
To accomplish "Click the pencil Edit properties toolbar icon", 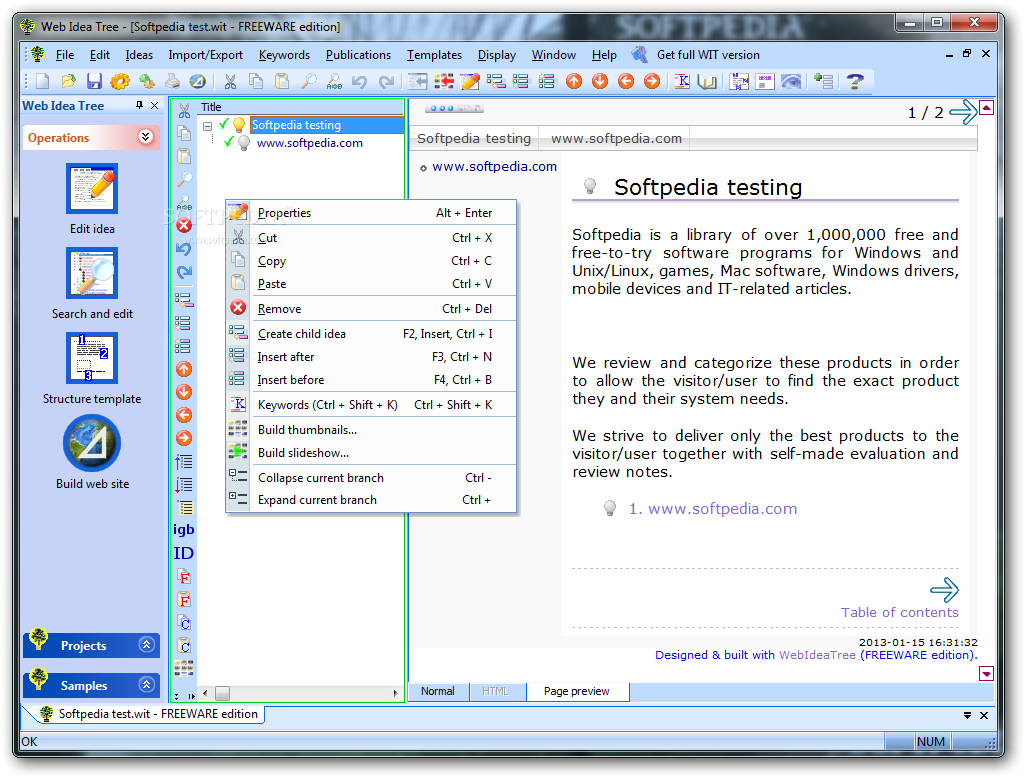I will [x=469, y=81].
